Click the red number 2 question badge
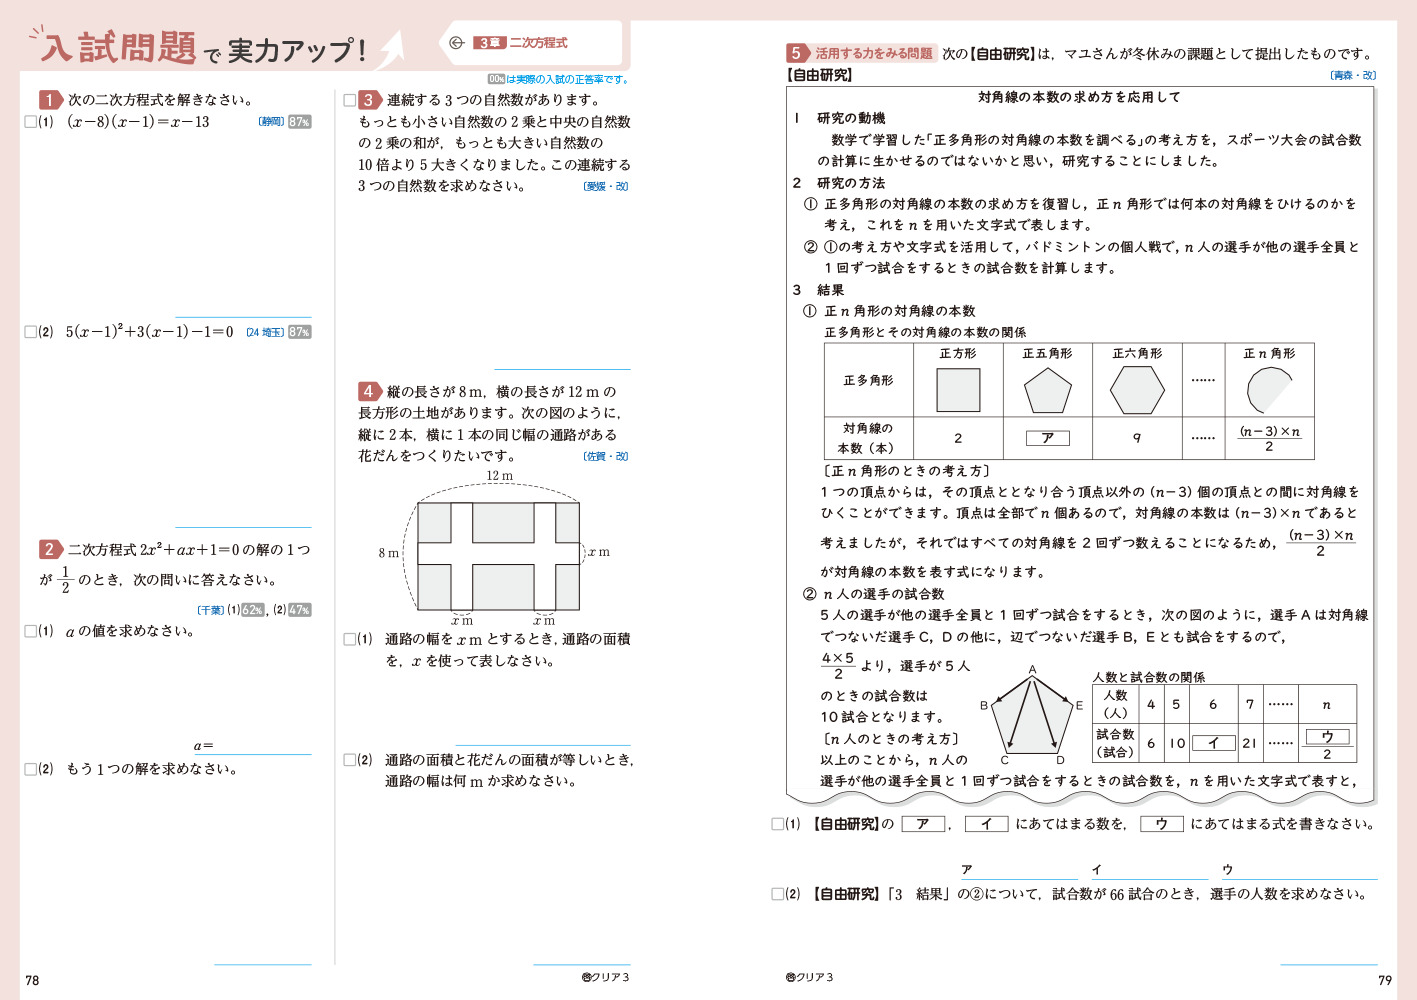The width and height of the screenshot is (1417, 1000). [x=50, y=549]
